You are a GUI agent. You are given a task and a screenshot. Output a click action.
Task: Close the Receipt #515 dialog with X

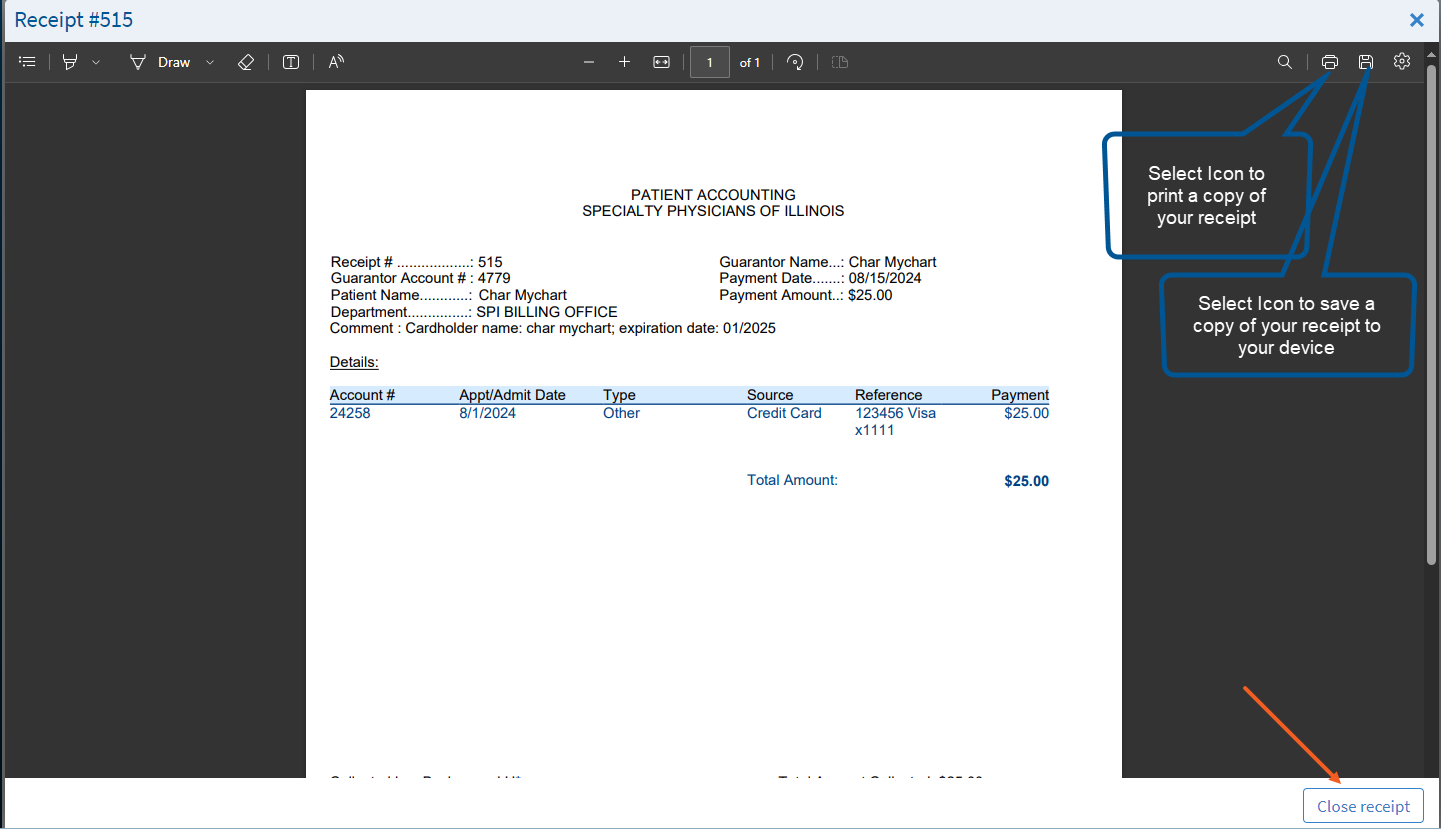(1417, 20)
